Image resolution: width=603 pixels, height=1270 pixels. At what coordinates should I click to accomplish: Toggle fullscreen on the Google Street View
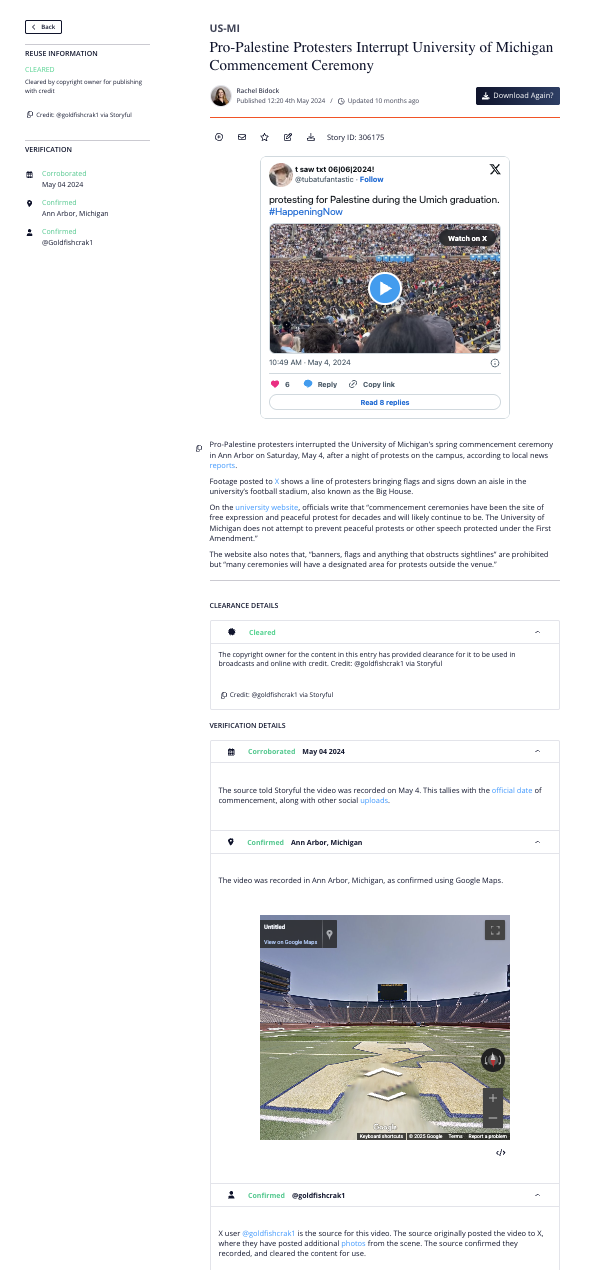coord(494,930)
